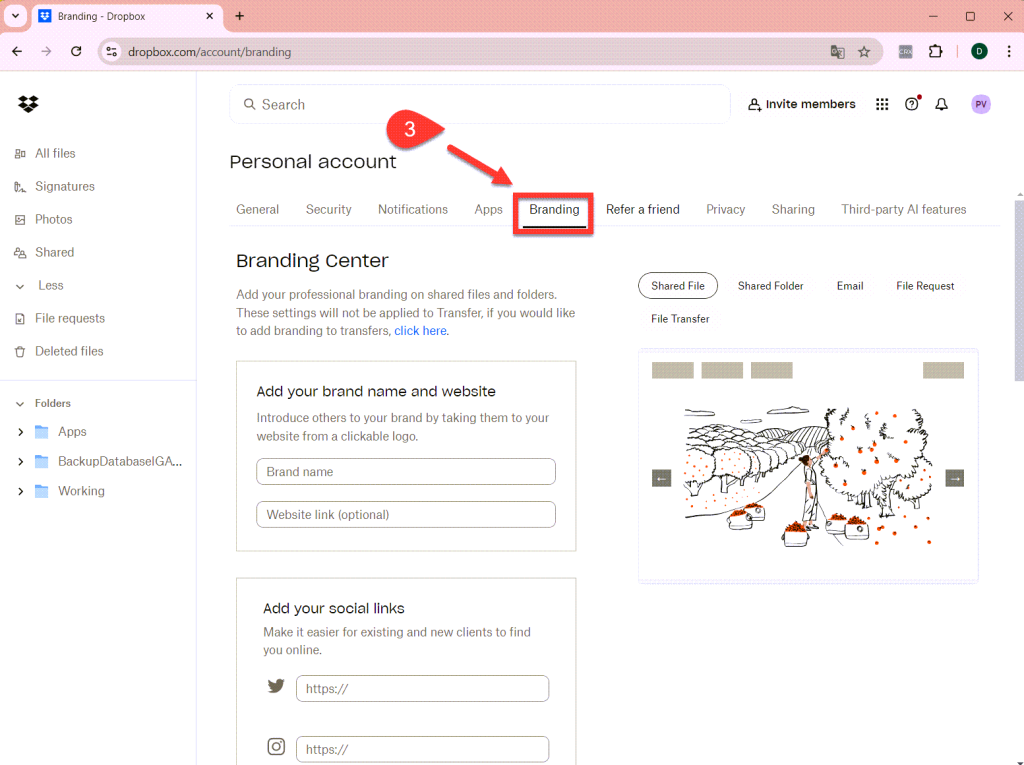Open the PV account avatar menu
This screenshot has height=765, width=1024.
[x=980, y=105]
